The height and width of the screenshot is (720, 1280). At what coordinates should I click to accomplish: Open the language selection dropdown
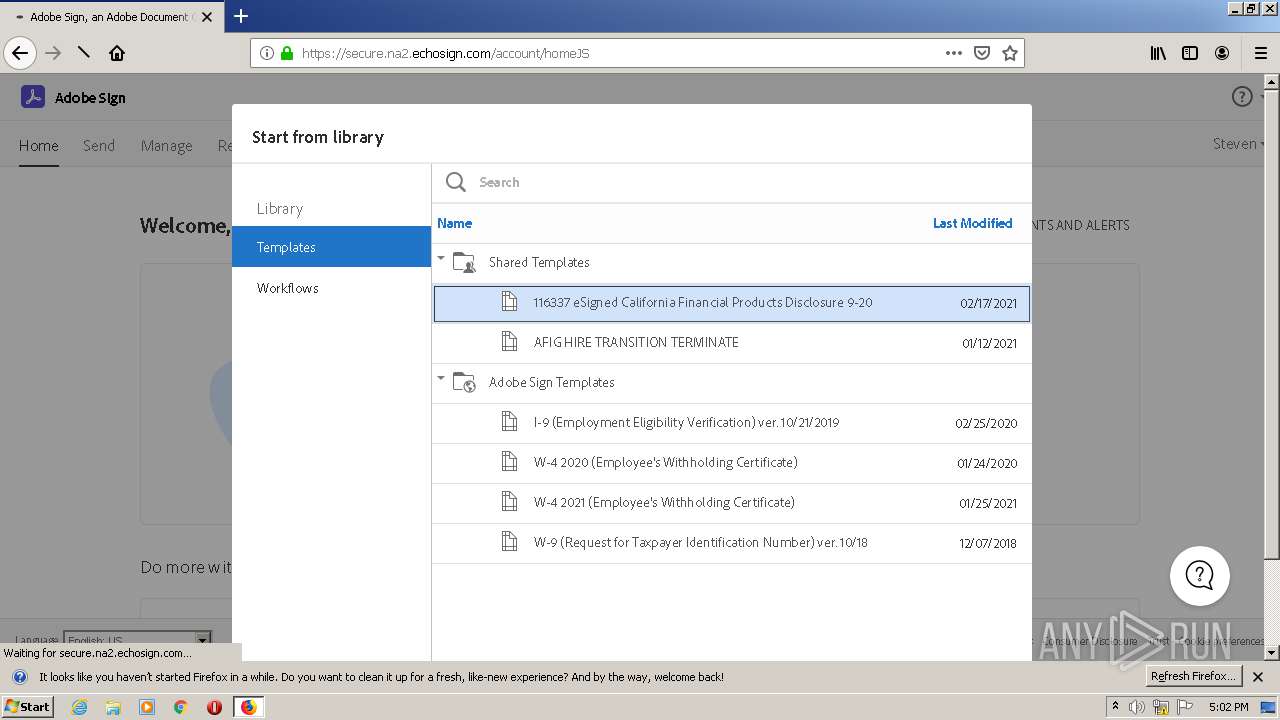[x=137, y=640]
